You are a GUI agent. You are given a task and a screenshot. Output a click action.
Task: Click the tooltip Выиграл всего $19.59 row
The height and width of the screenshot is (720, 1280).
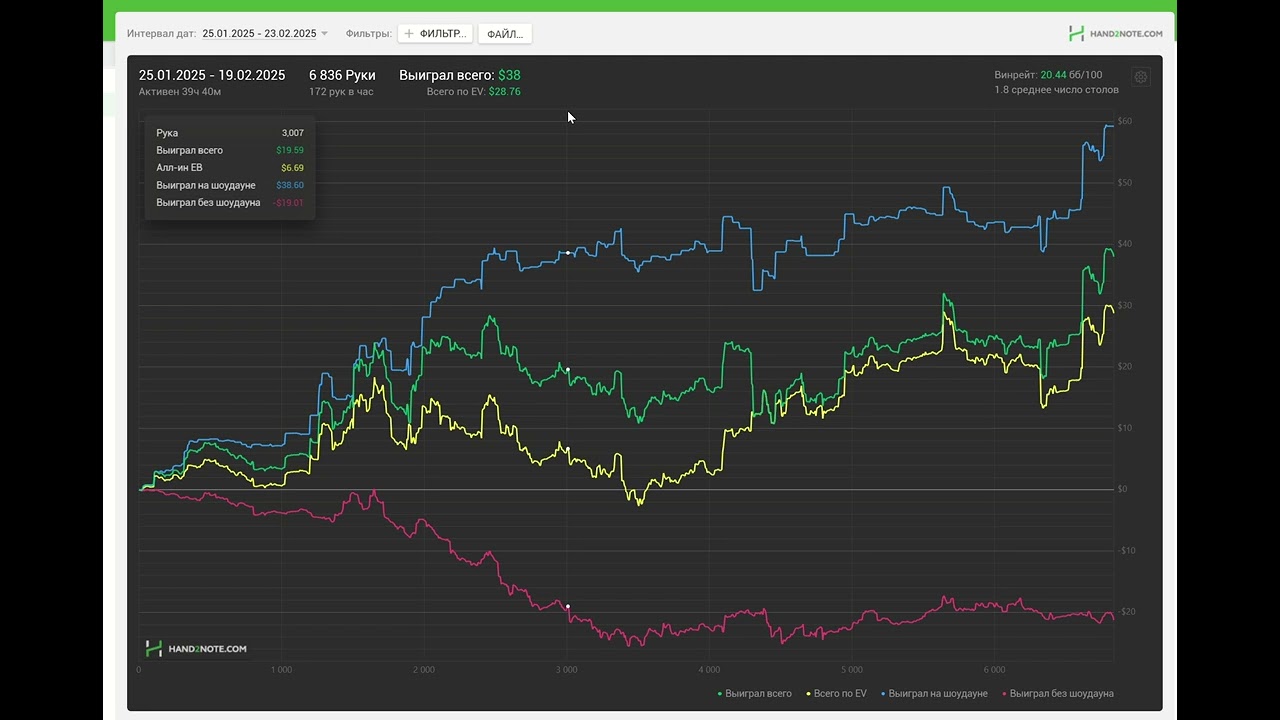[x=230, y=150]
